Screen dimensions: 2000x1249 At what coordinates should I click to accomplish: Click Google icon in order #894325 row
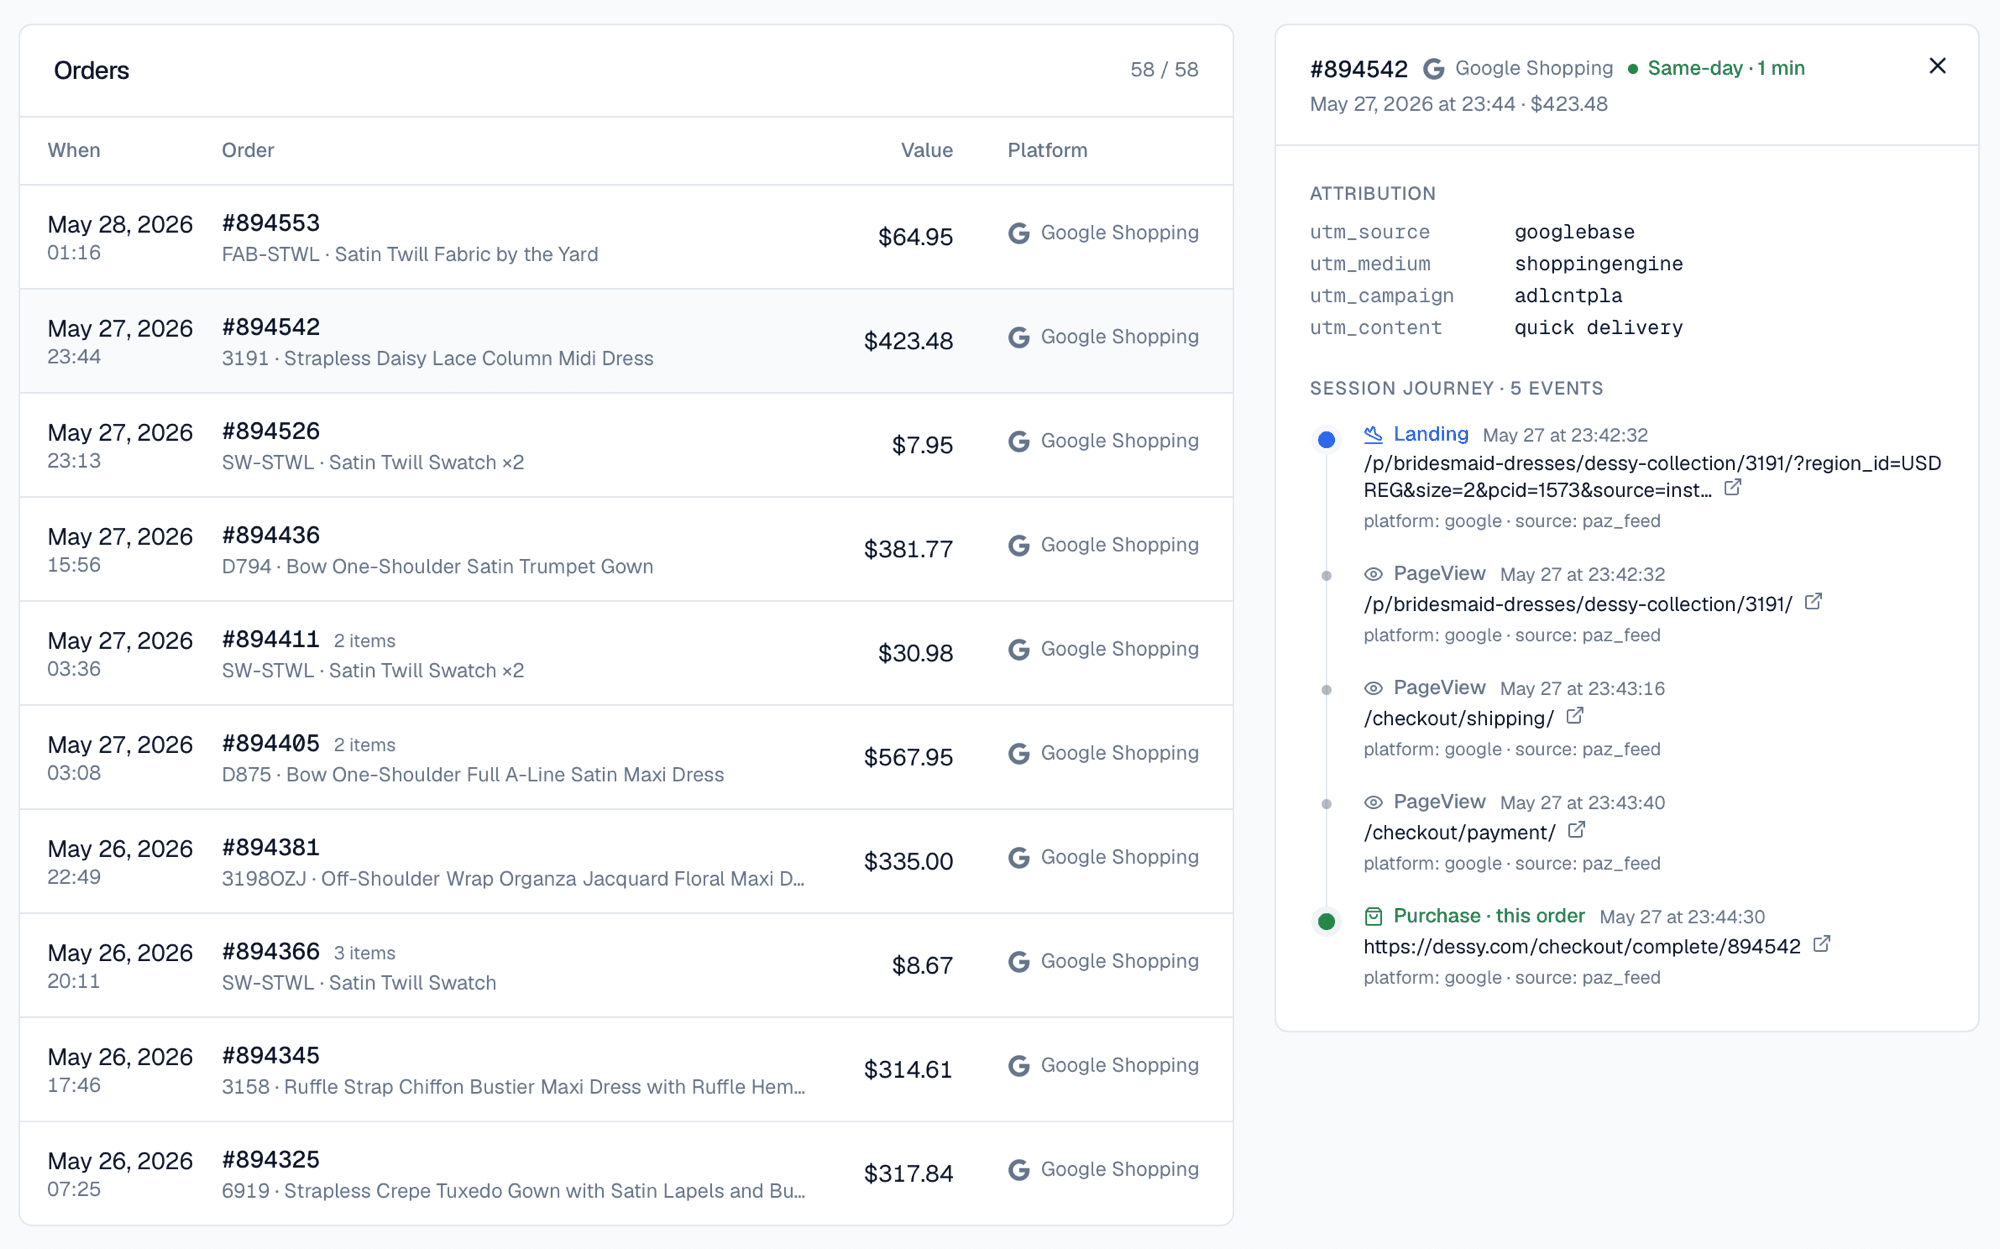(1019, 1169)
